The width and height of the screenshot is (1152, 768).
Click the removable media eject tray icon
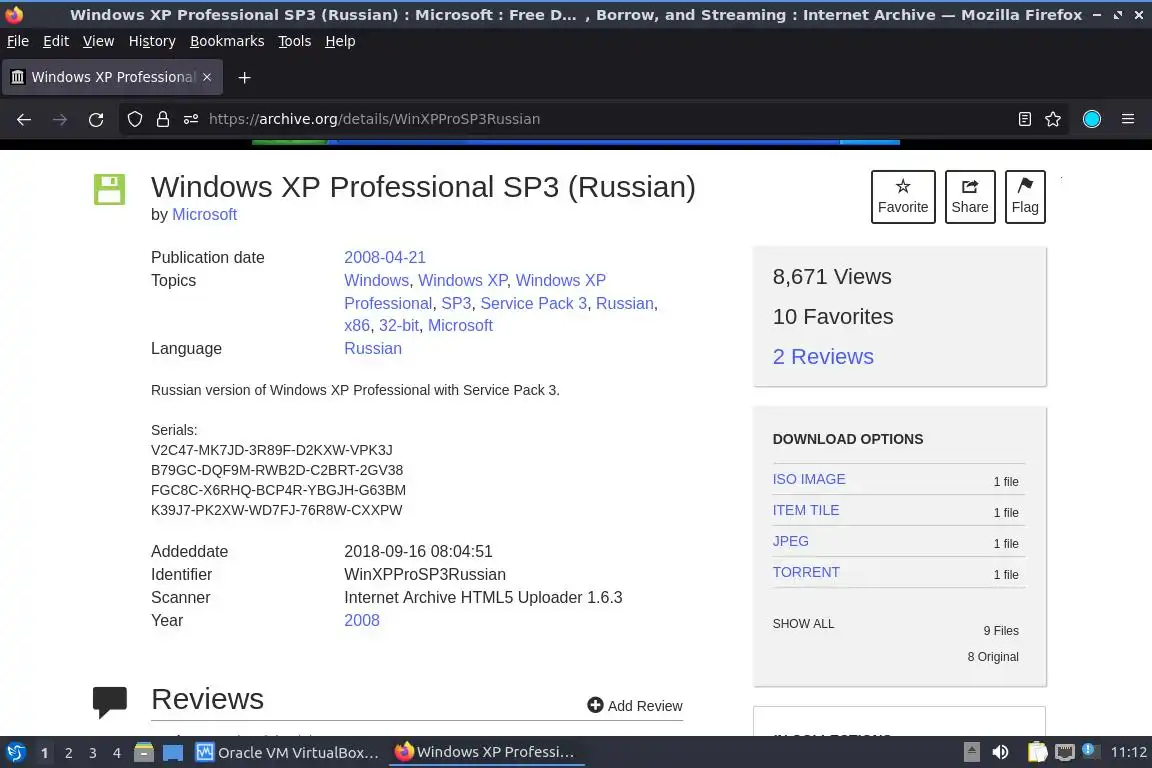[971, 753]
